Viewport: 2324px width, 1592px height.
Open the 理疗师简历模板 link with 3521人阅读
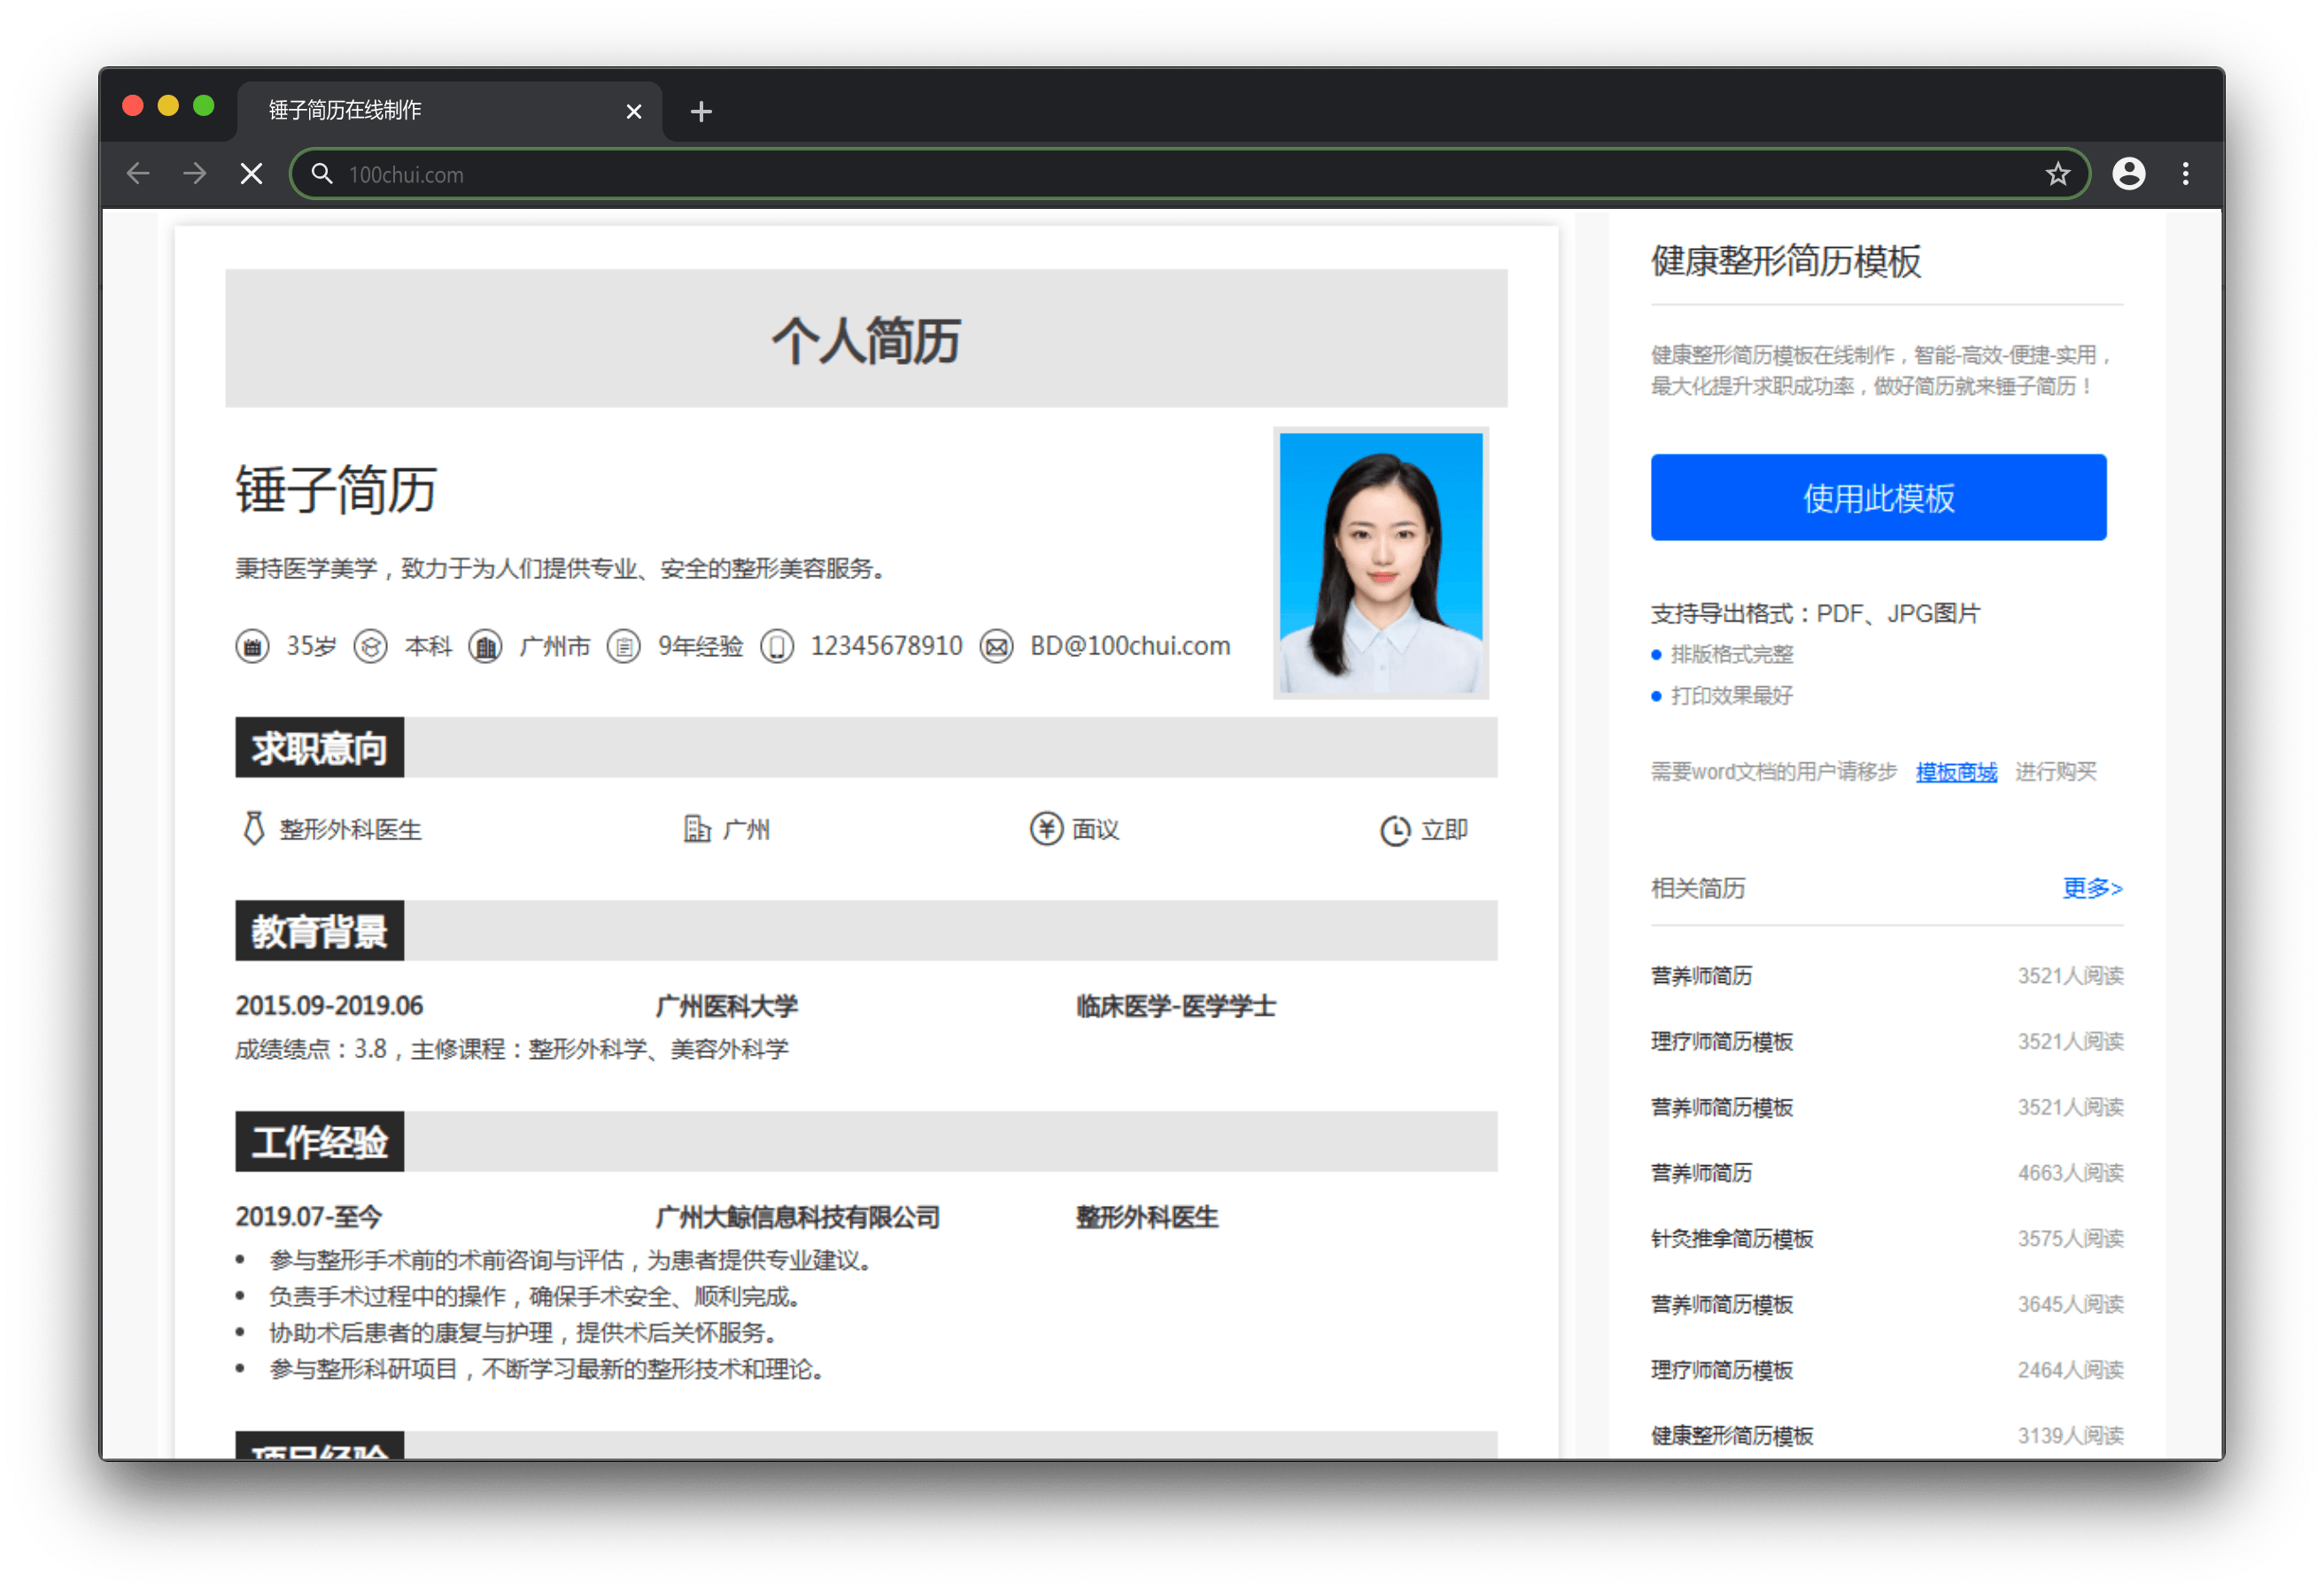(x=1722, y=1042)
